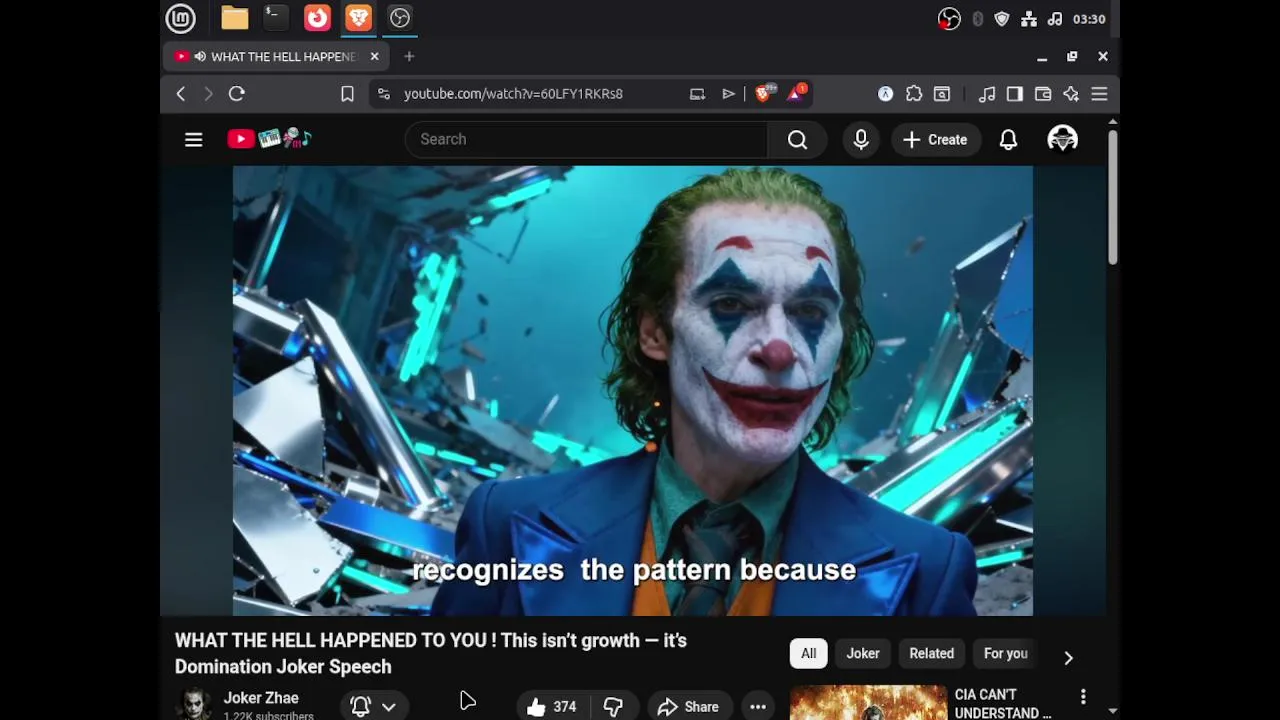1280x720 pixels.
Task: Select the All filter chip
Action: [x=808, y=654]
